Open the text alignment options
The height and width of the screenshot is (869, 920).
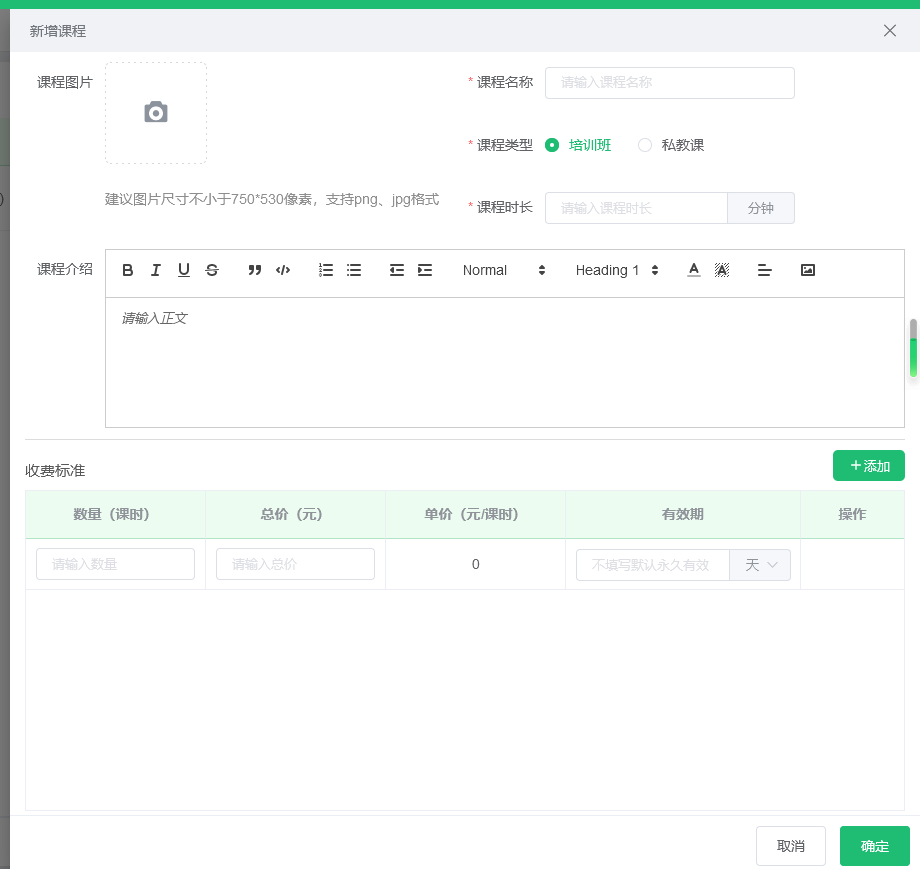pos(765,270)
